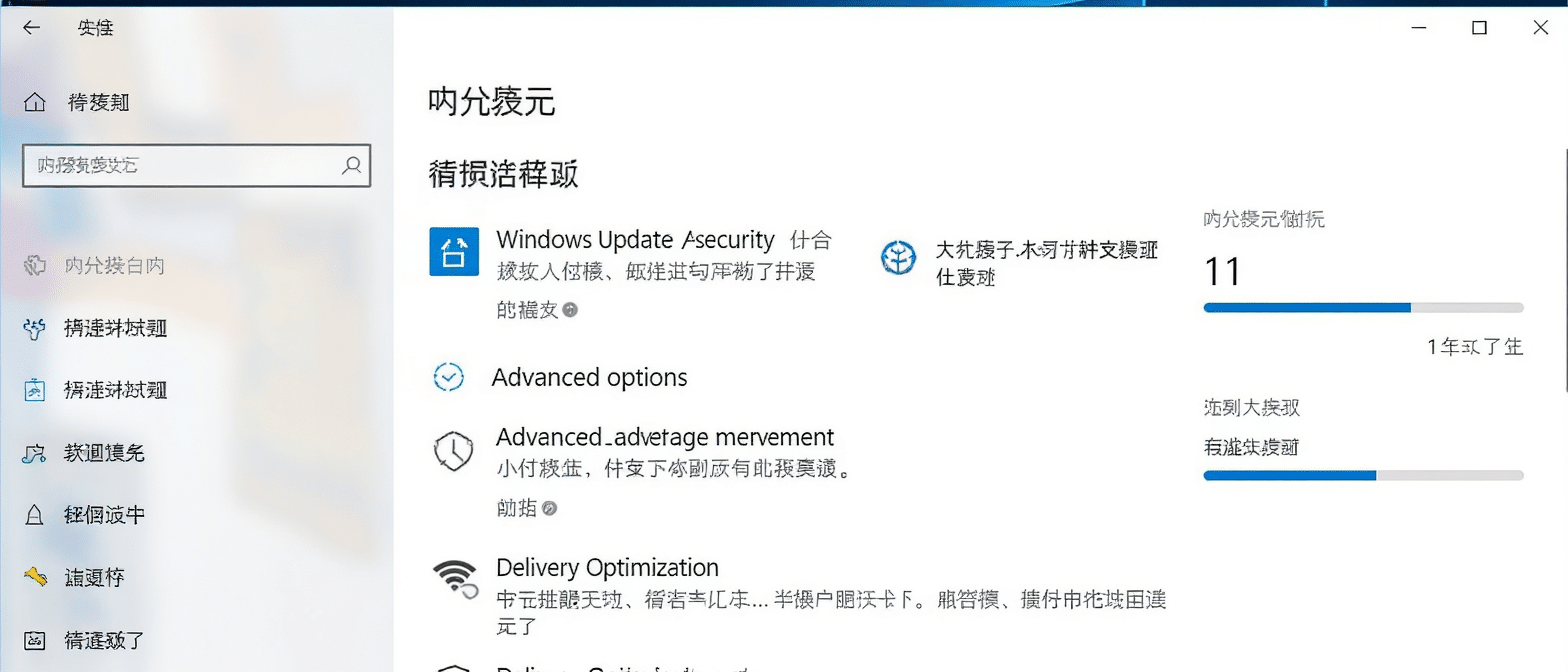Select the yellow wrench sidebar icon
The width and height of the screenshot is (1568, 672).
point(35,577)
